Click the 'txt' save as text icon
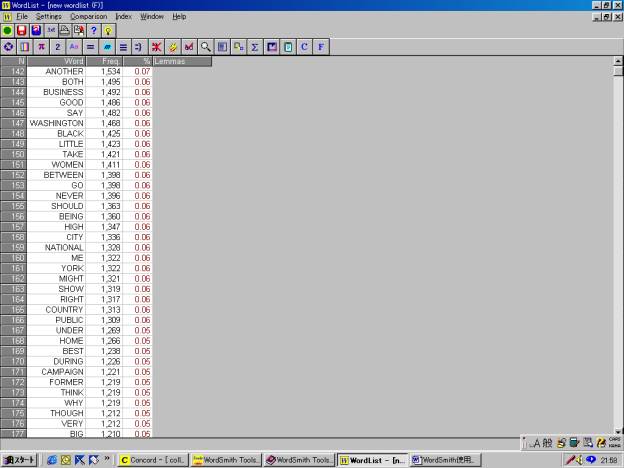624x468 pixels. coord(51,31)
